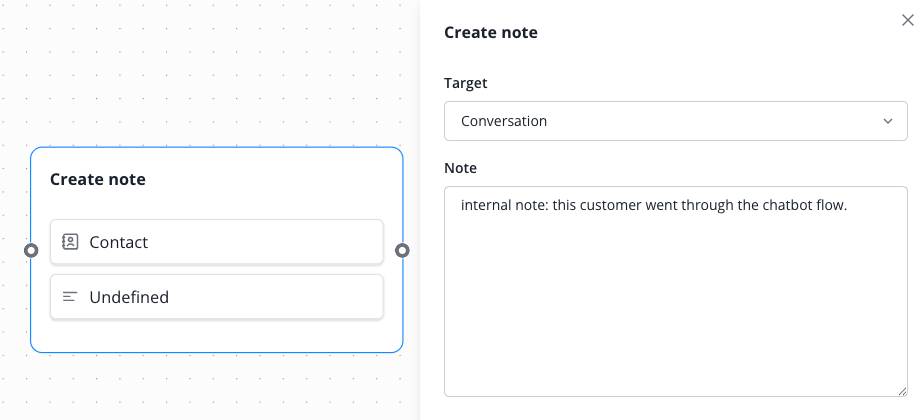Select the Undefined row in the node
The height and width of the screenshot is (420, 922).
click(x=216, y=297)
